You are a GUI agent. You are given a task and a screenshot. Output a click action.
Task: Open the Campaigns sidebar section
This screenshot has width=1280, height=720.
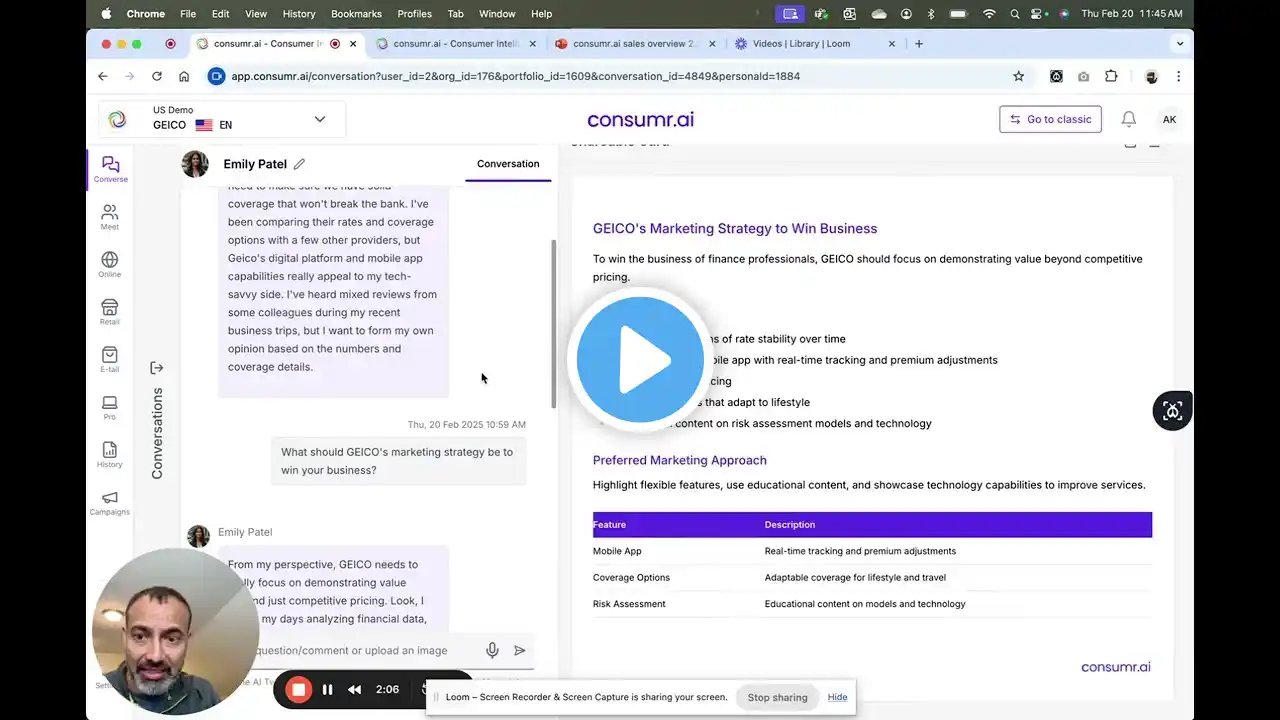(110, 502)
